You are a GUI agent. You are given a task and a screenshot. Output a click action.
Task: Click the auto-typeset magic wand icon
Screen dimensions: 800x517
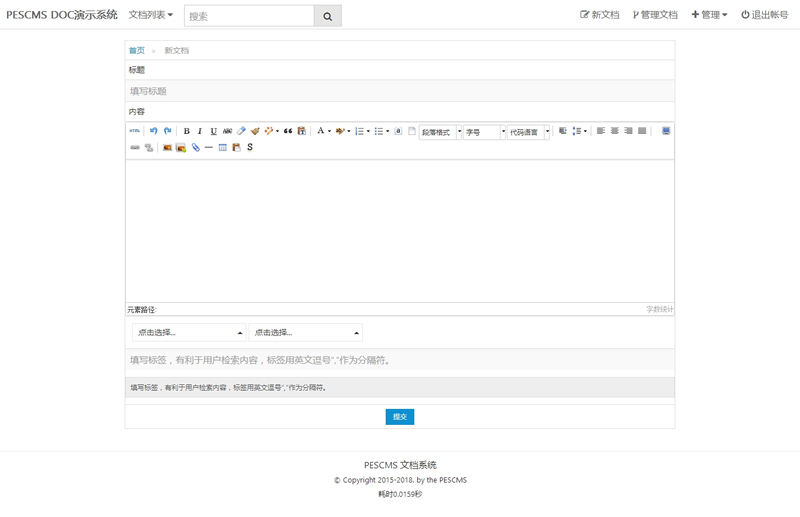tap(268, 131)
